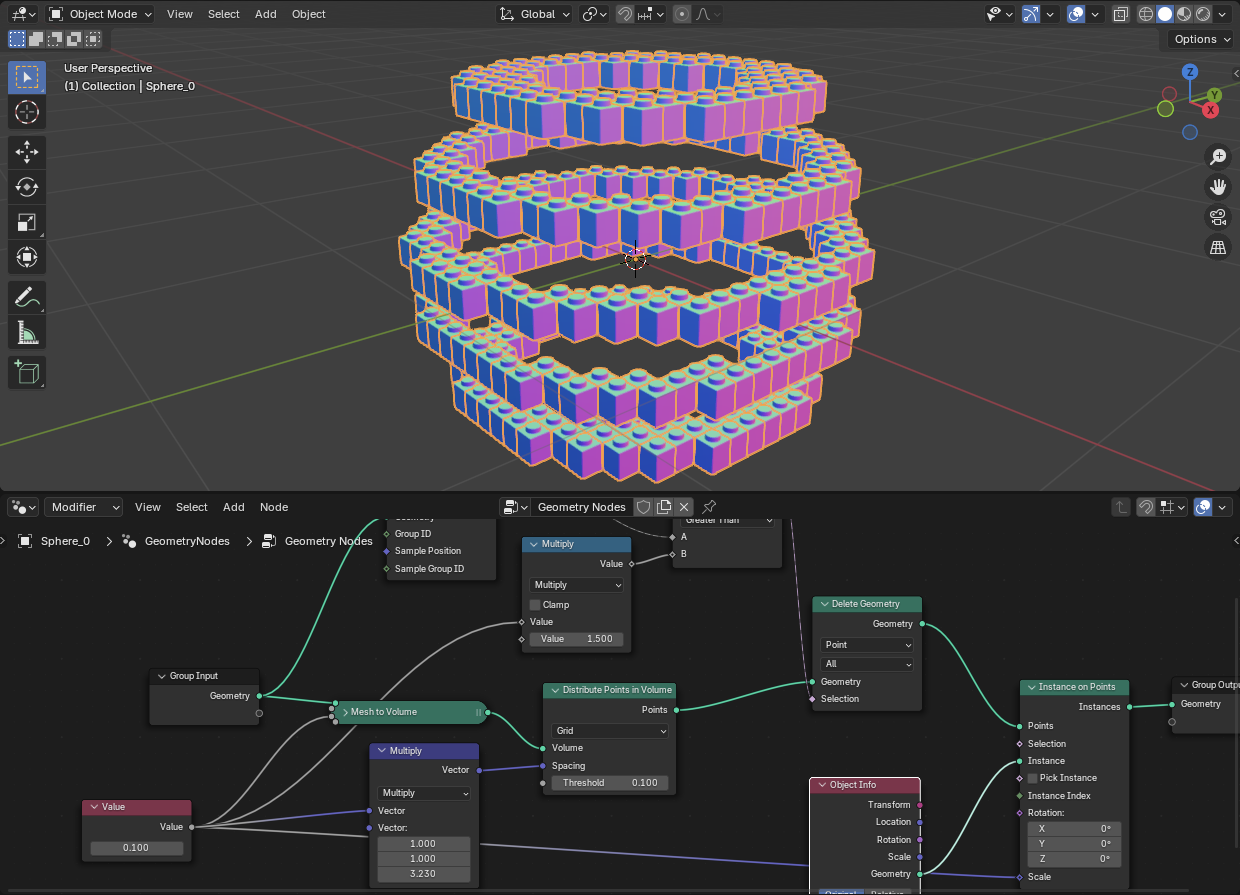Select solid viewport shading

pyautogui.click(x=1165, y=14)
